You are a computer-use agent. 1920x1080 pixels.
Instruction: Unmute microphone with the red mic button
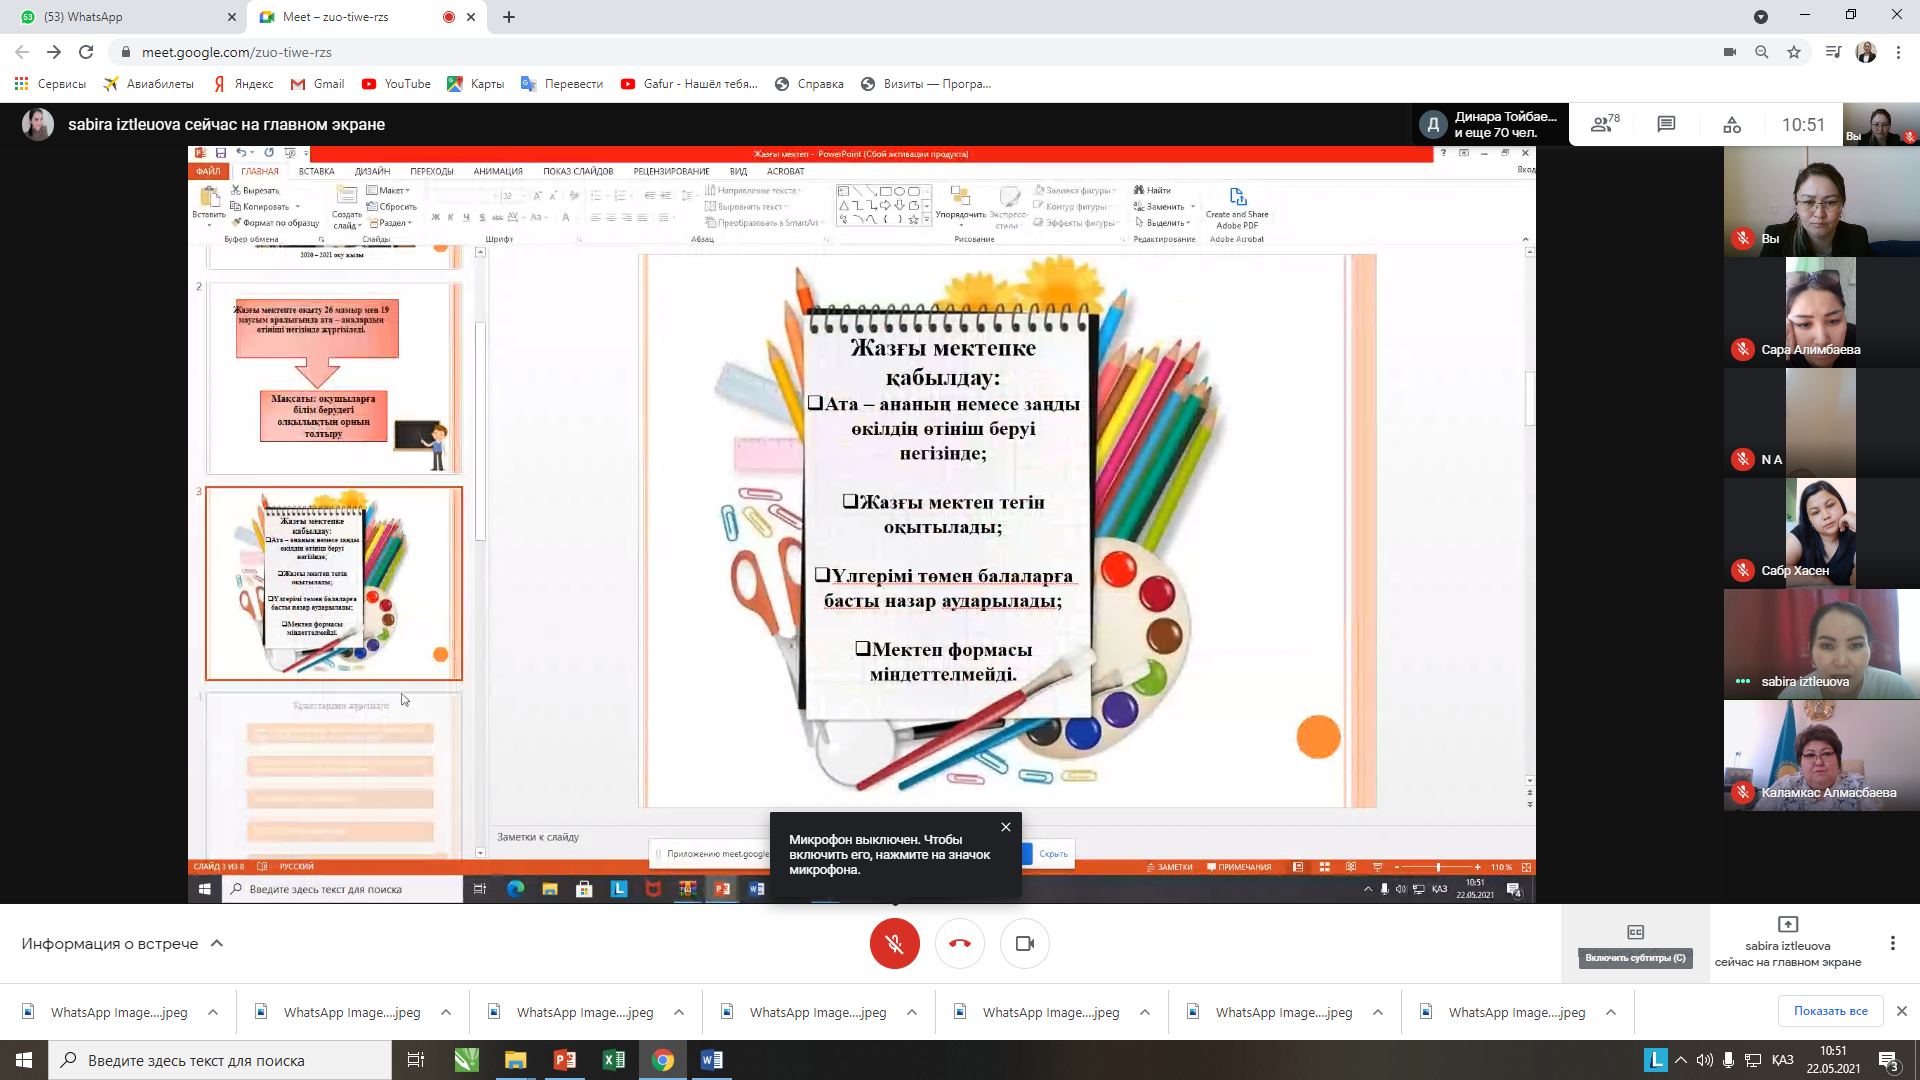[x=894, y=943]
